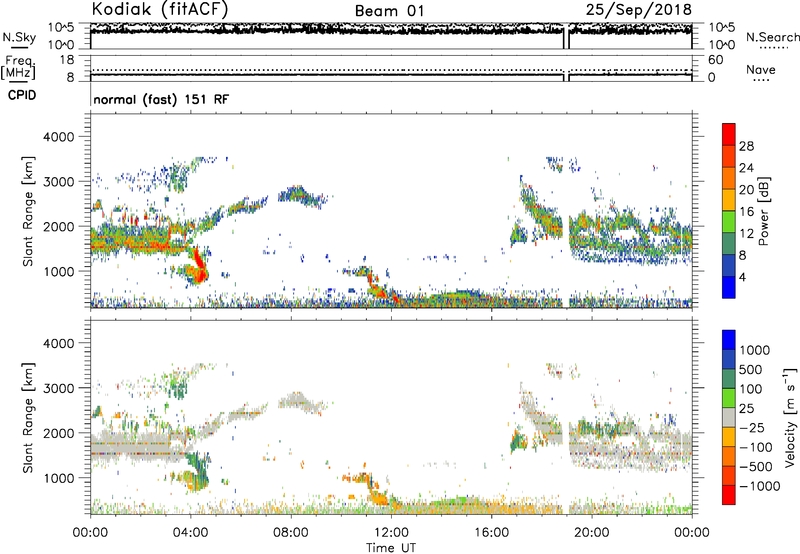Click the '60' Nave axis tick
The height and width of the screenshot is (554, 800).
(x=715, y=60)
